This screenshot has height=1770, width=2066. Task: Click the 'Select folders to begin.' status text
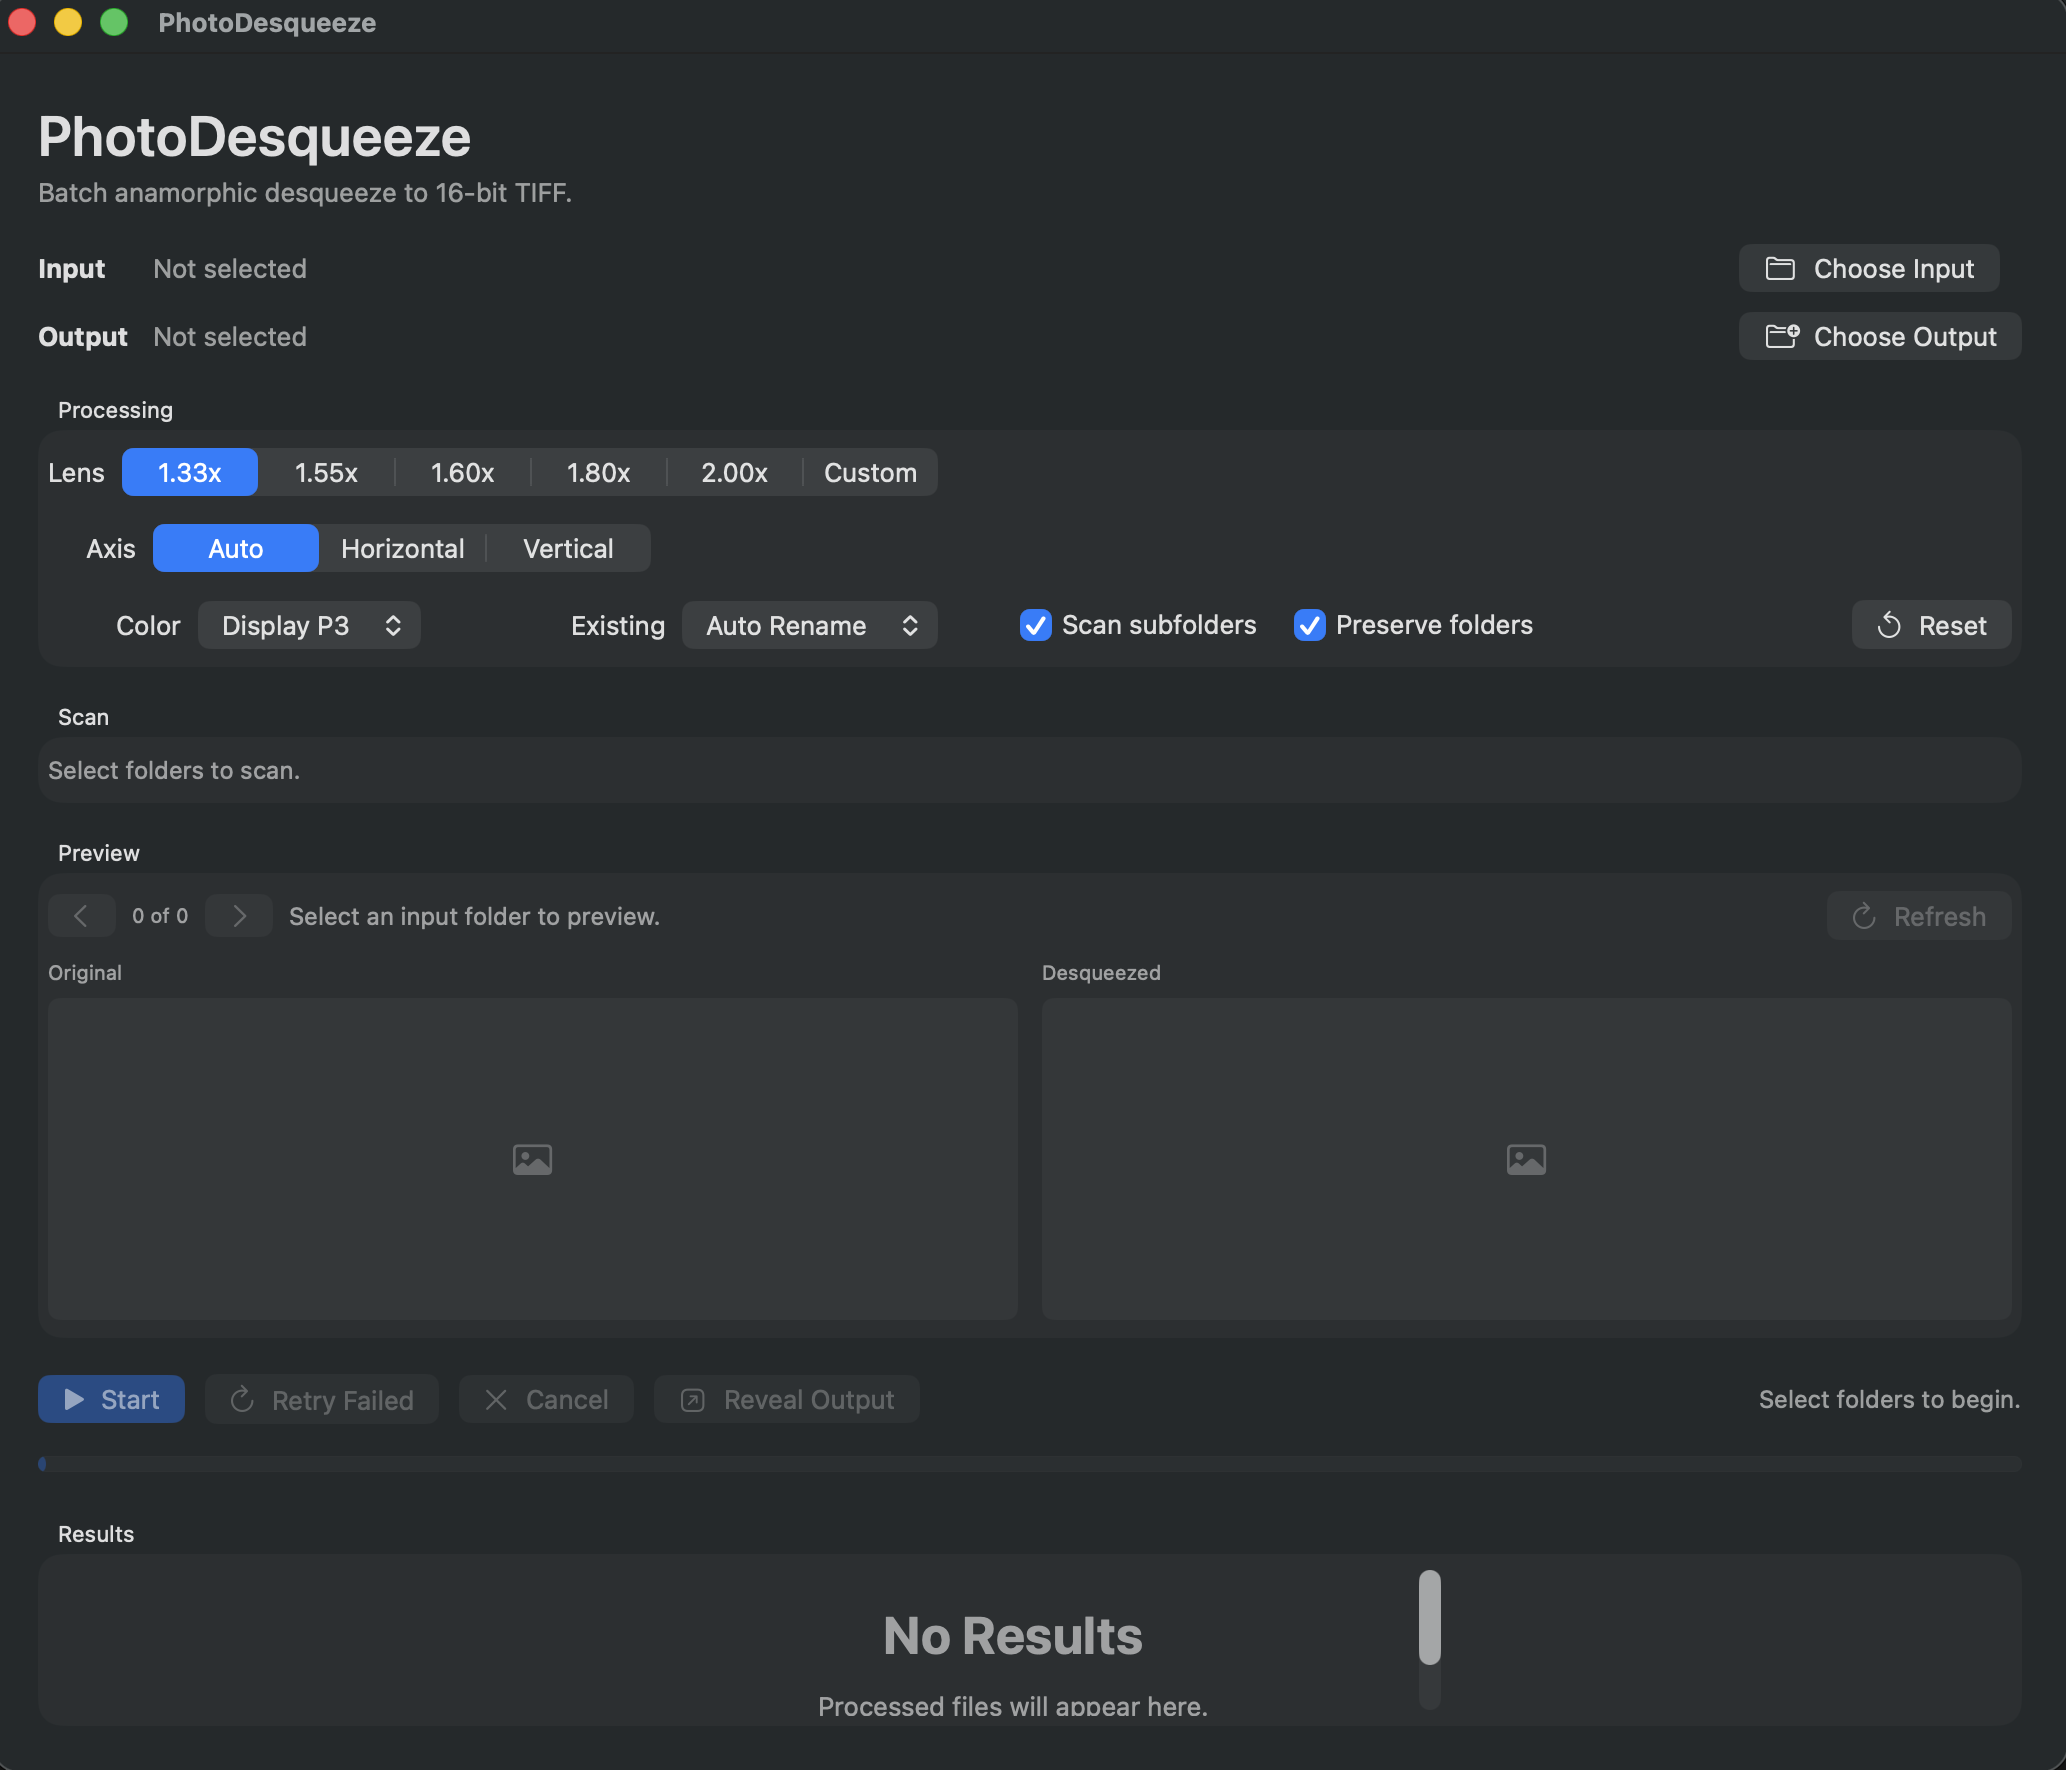coord(1889,1399)
